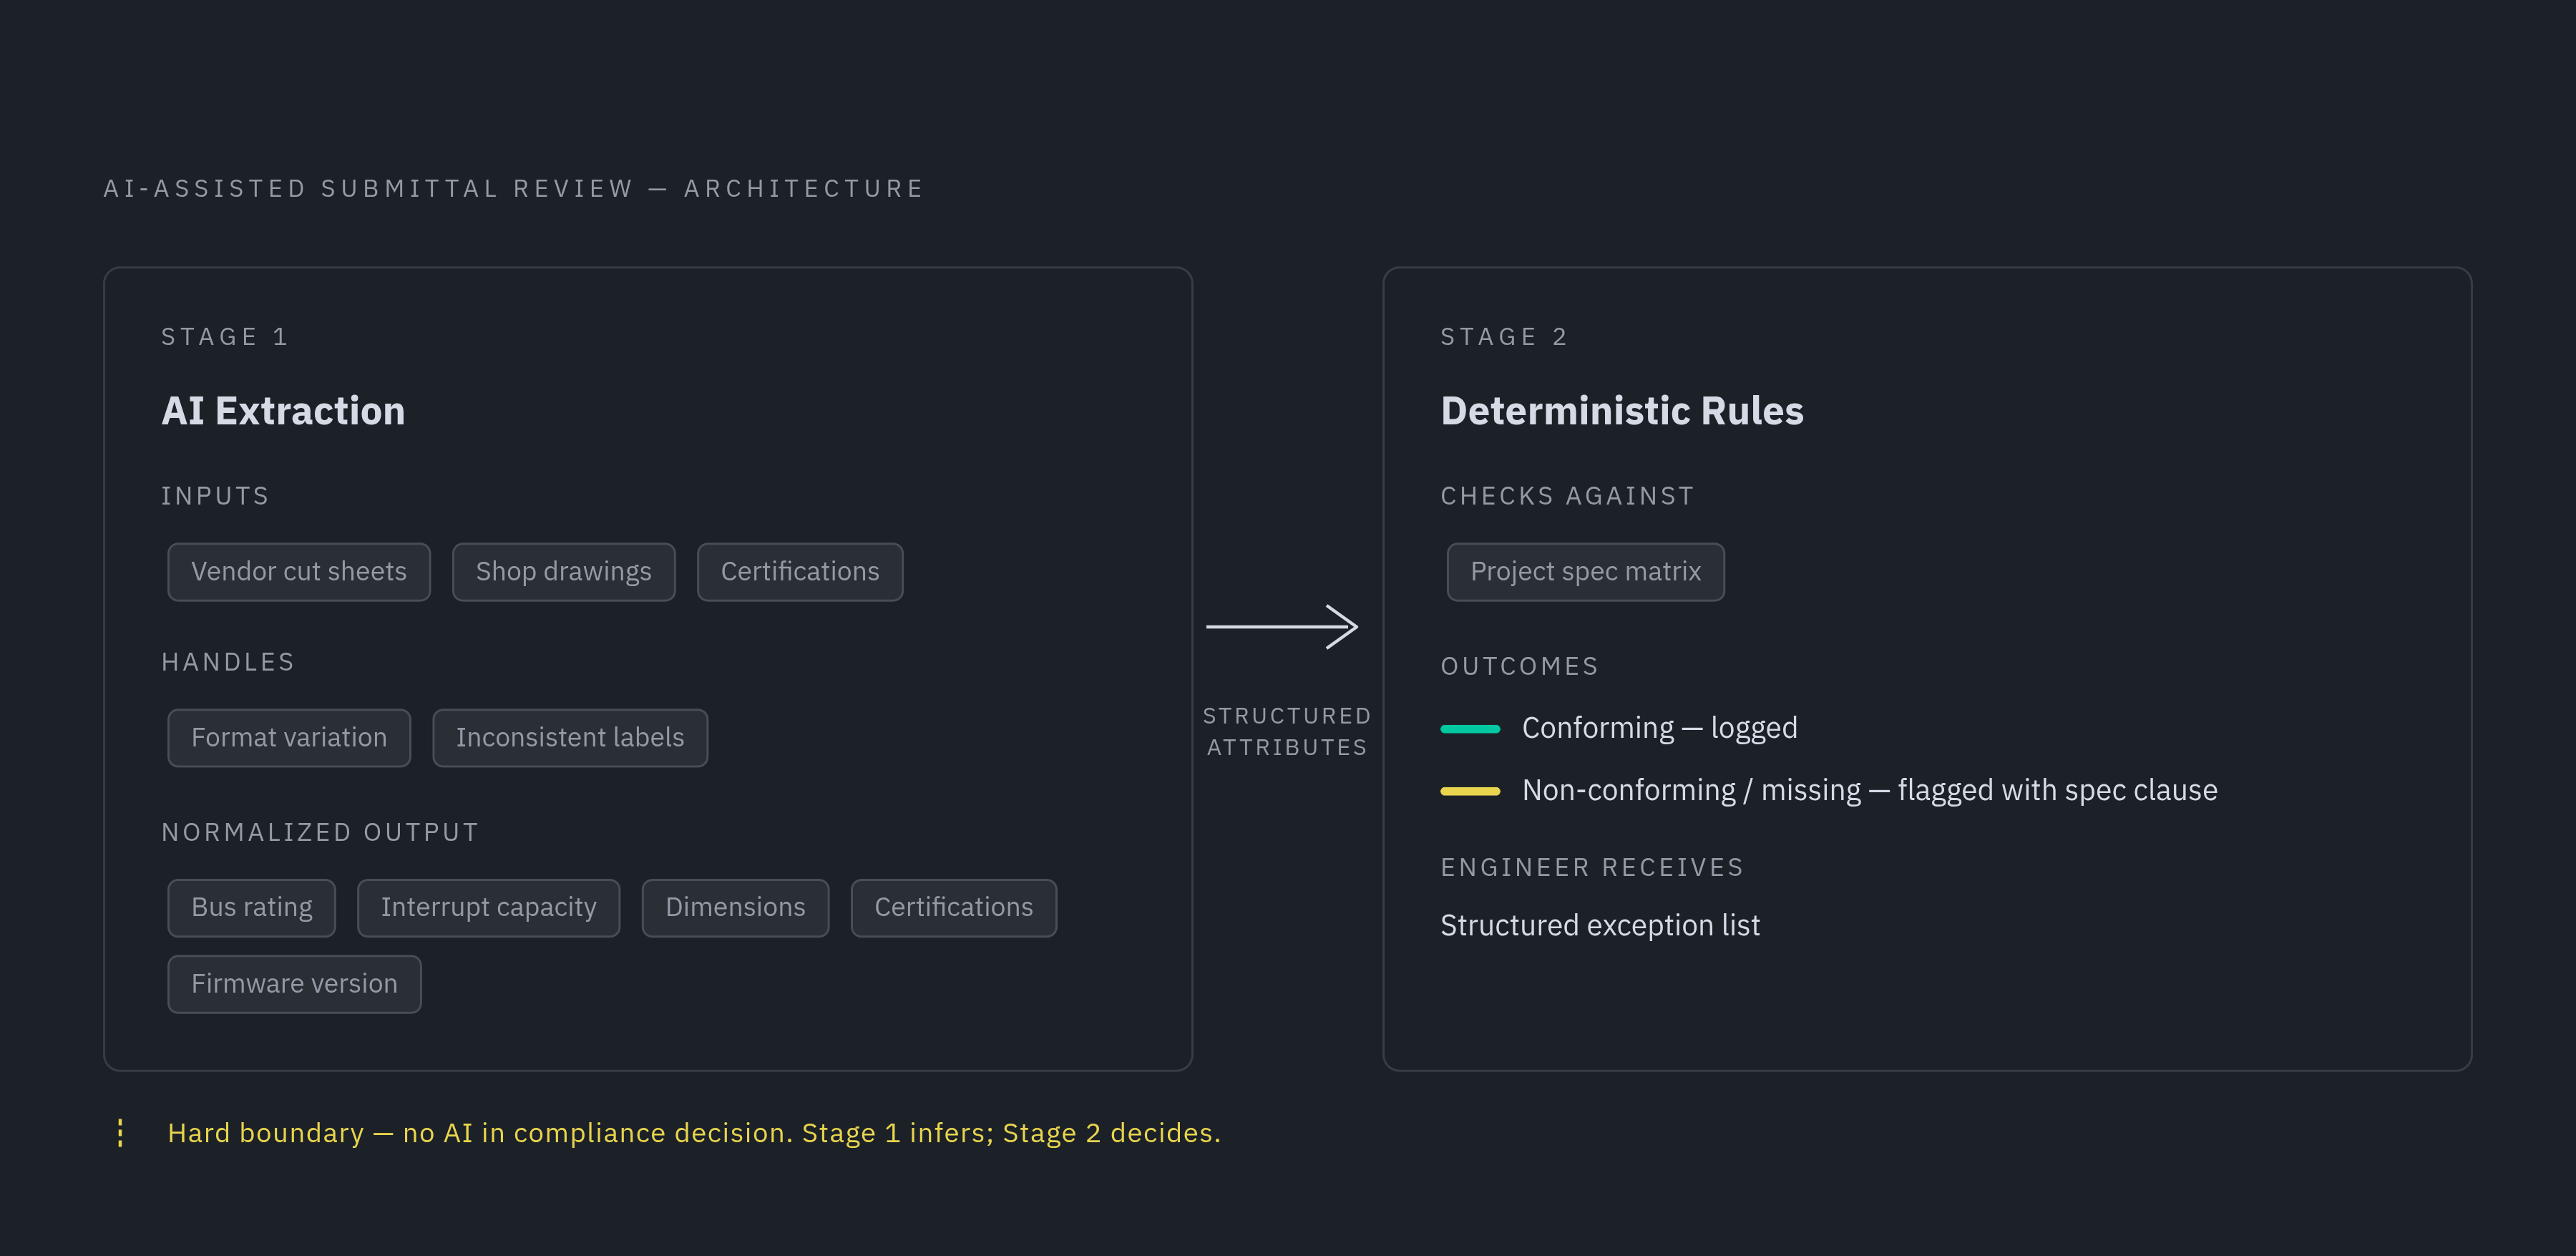
Task: Click the Stage 1 label
Action: 225,337
